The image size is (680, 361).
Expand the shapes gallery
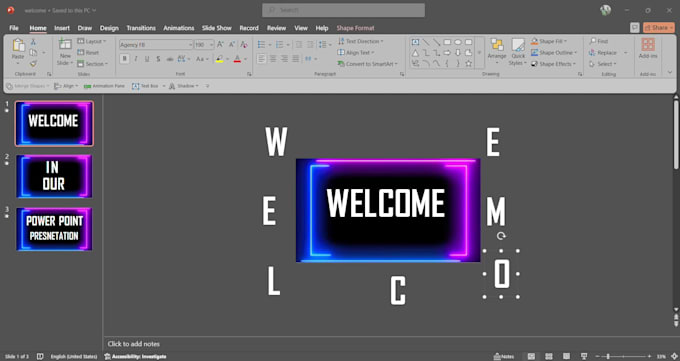pyautogui.click(x=479, y=53)
